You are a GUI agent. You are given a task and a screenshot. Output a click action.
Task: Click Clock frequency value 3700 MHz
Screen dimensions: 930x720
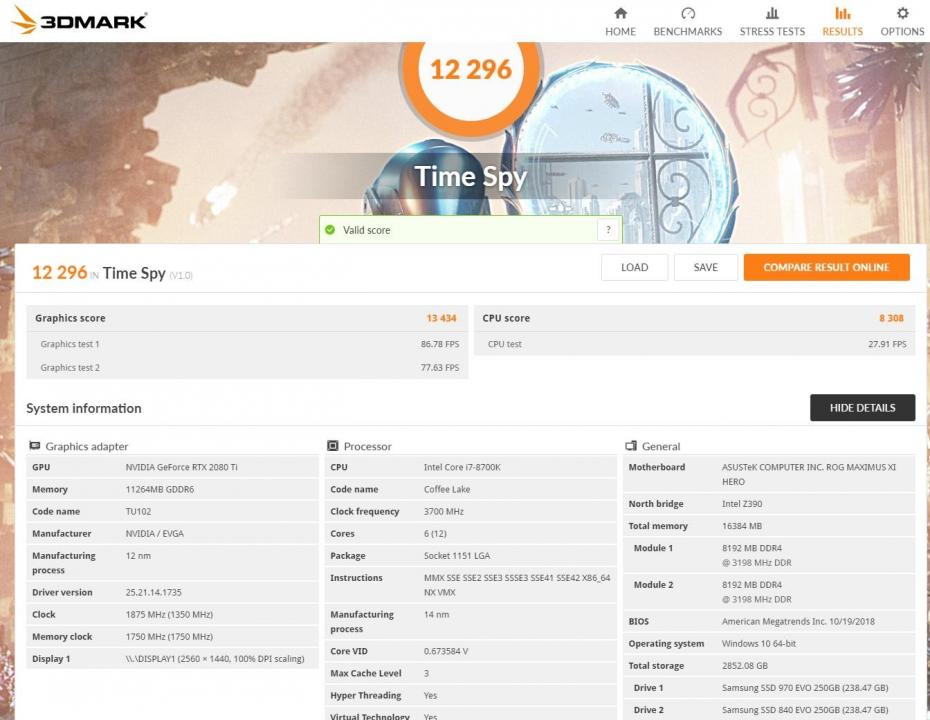pyautogui.click(x=444, y=511)
